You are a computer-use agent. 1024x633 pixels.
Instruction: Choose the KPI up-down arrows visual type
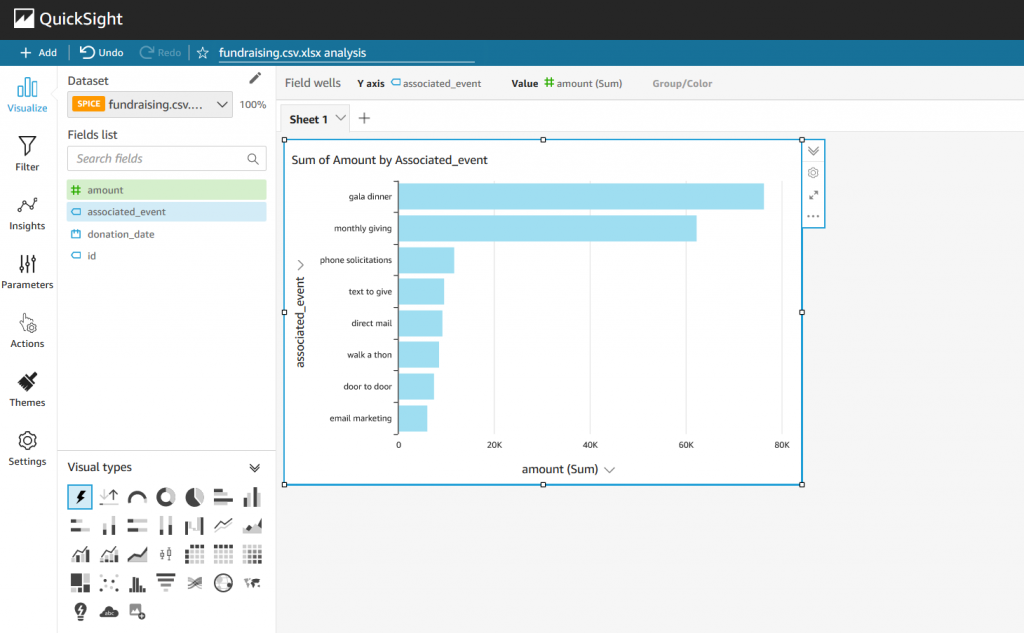click(109, 497)
